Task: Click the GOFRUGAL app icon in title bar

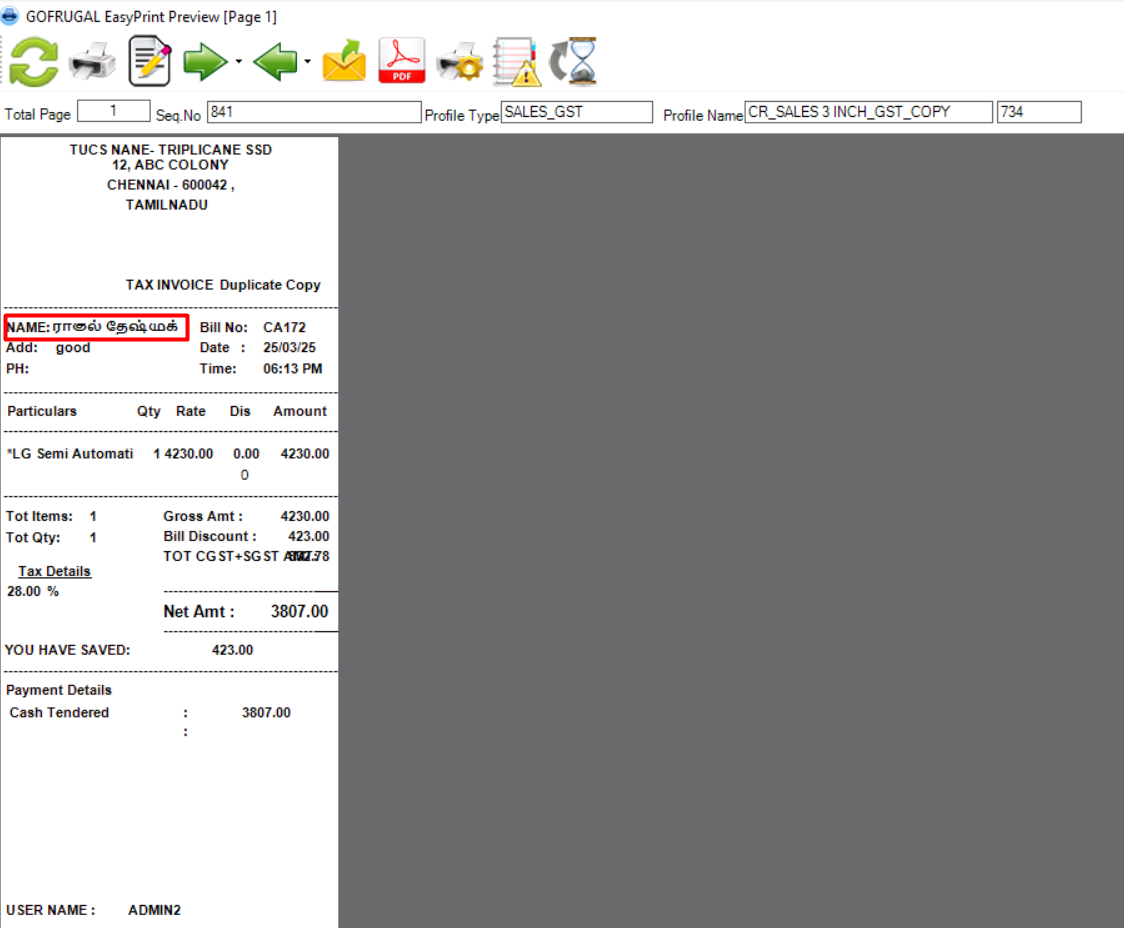Action: pyautogui.click(x=9, y=16)
